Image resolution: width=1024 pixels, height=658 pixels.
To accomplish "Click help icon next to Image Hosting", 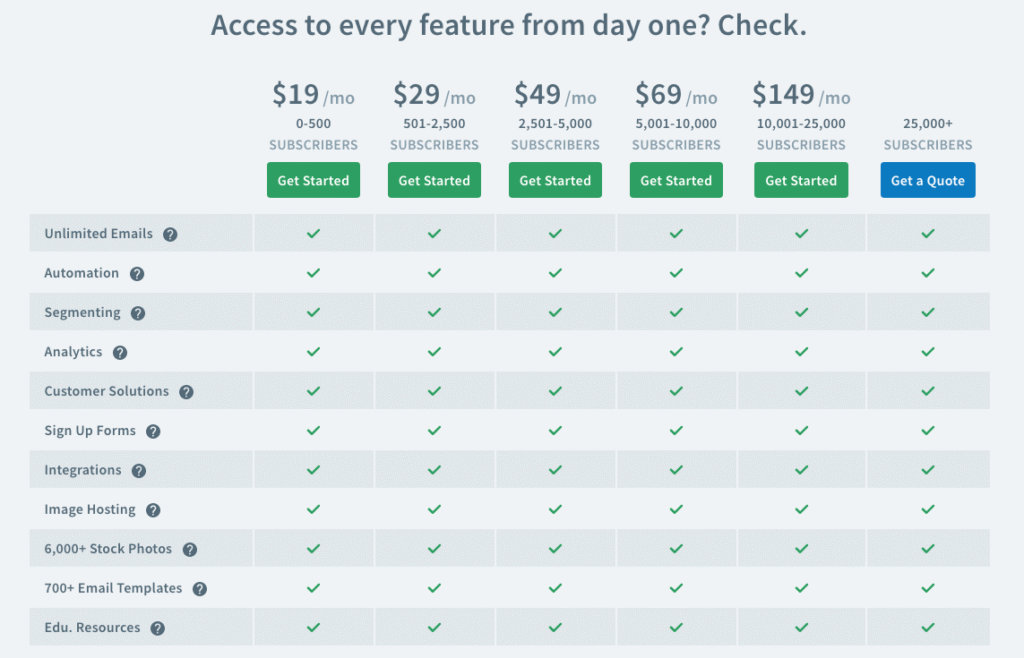I will pos(153,510).
